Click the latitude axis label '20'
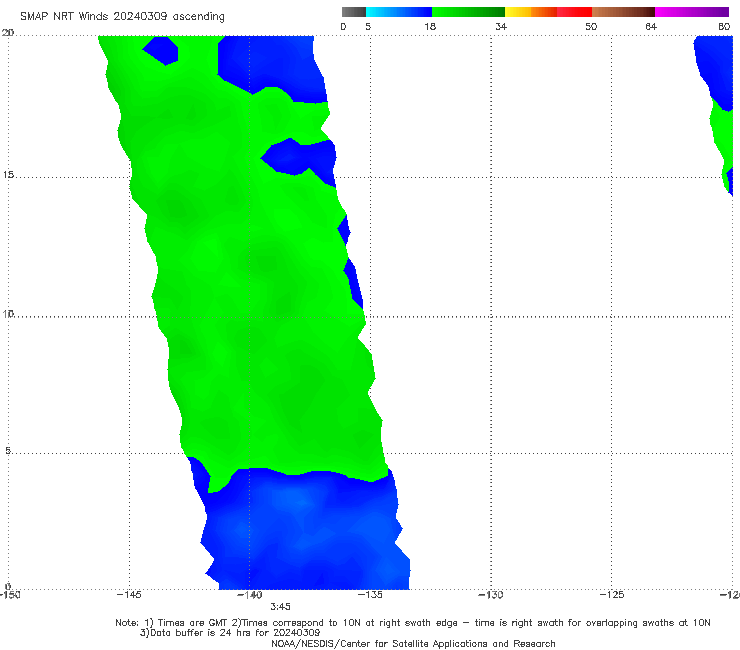The height and width of the screenshot is (650, 740). coord(8,33)
